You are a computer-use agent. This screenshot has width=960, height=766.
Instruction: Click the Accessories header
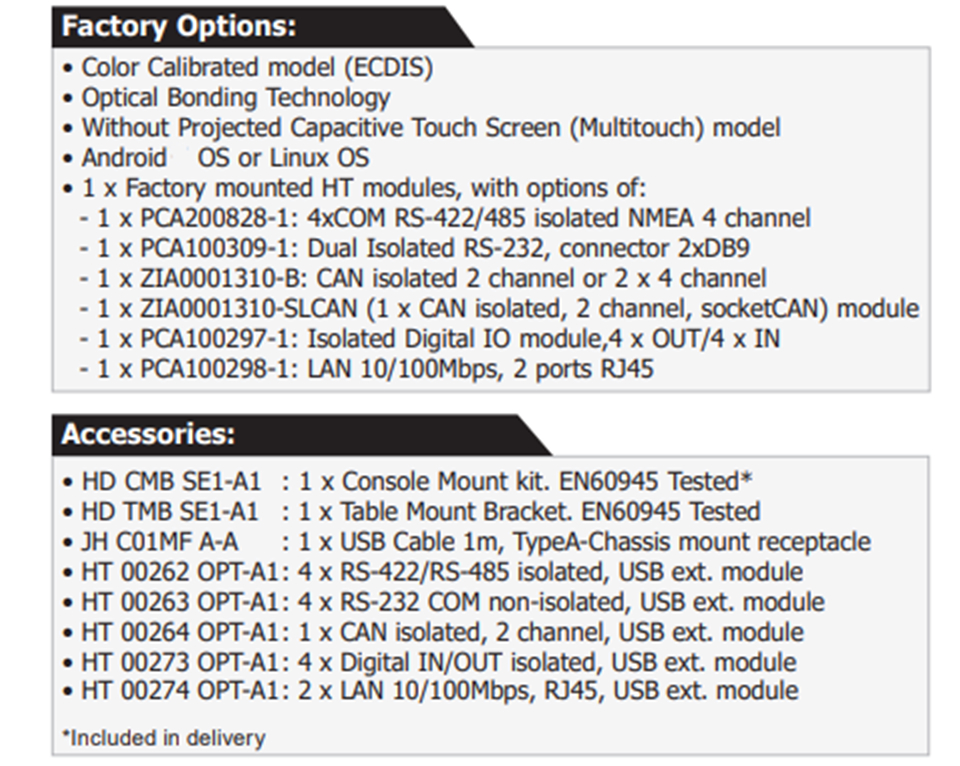point(149,435)
